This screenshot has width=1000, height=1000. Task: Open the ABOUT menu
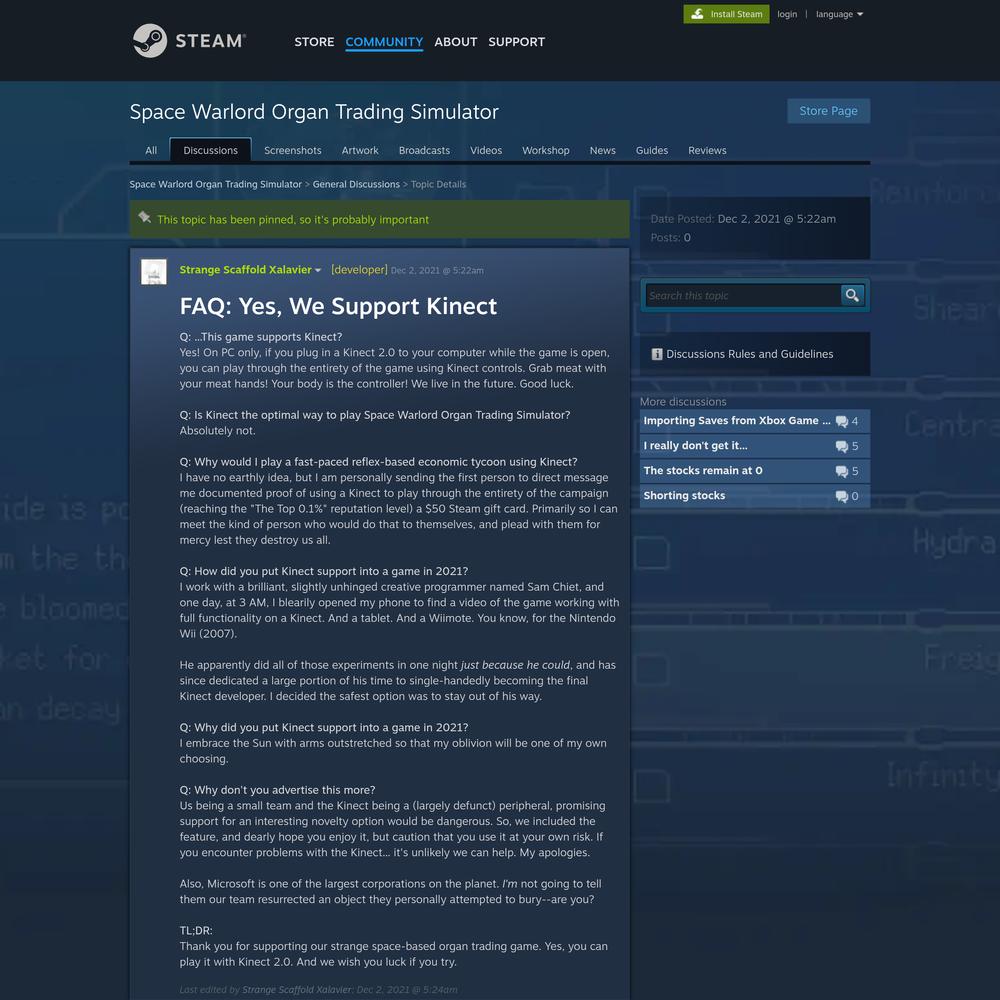tap(456, 41)
